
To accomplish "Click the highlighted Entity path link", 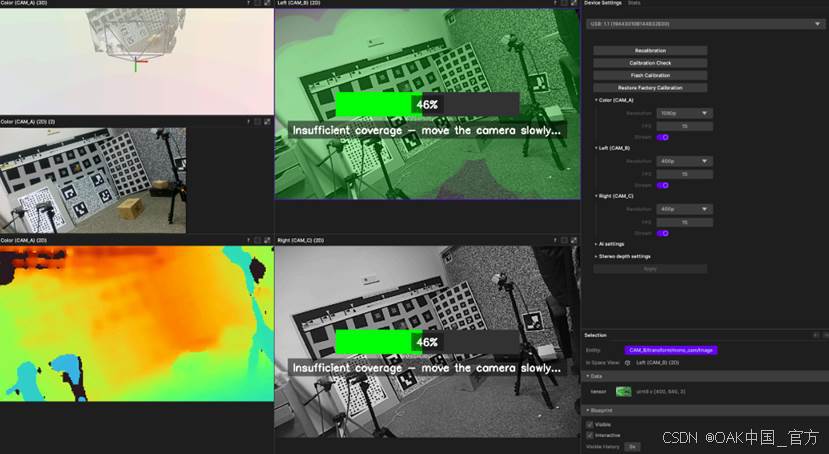I will (x=671, y=350).
